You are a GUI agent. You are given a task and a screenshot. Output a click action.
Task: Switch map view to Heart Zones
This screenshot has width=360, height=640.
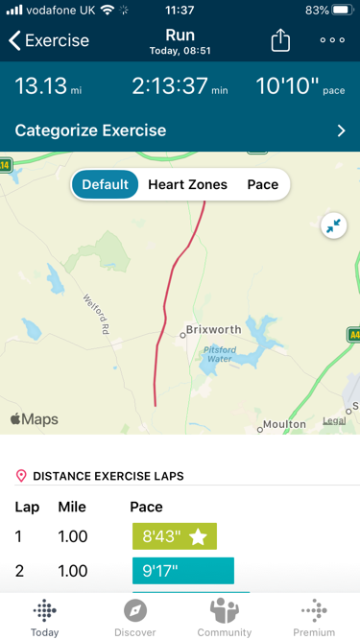pyautogui.click(x=188, y=184)
